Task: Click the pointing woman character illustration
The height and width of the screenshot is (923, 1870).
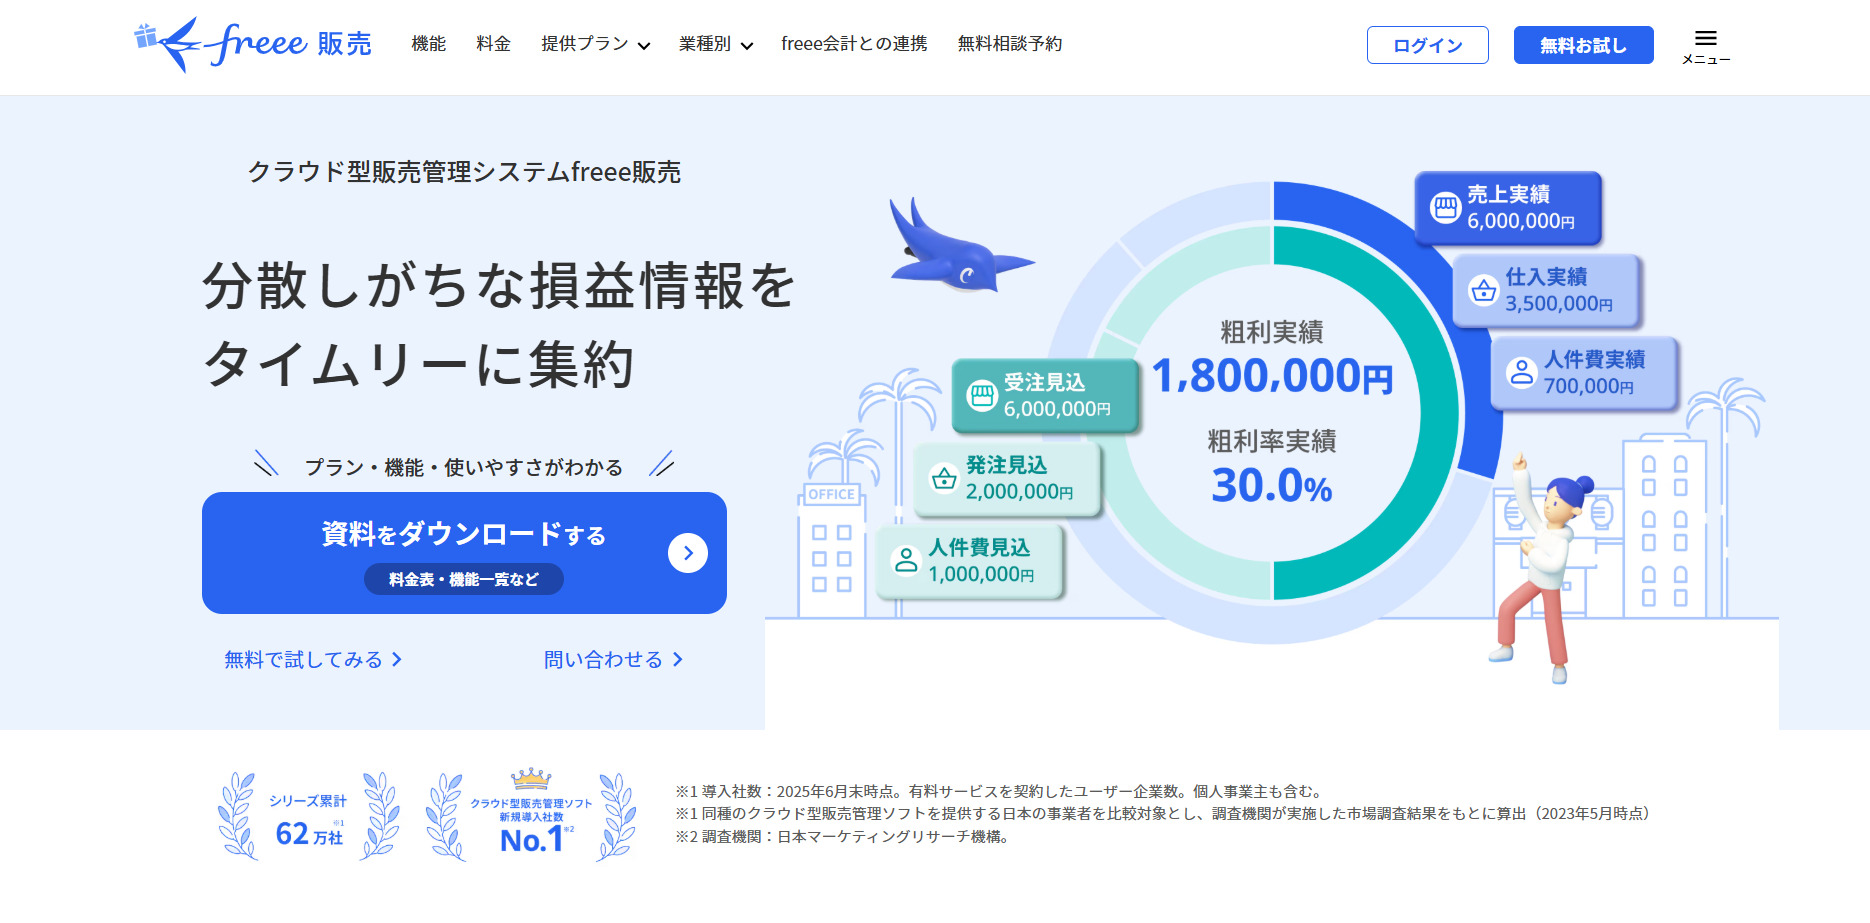Action: (x=1541, y=567)
